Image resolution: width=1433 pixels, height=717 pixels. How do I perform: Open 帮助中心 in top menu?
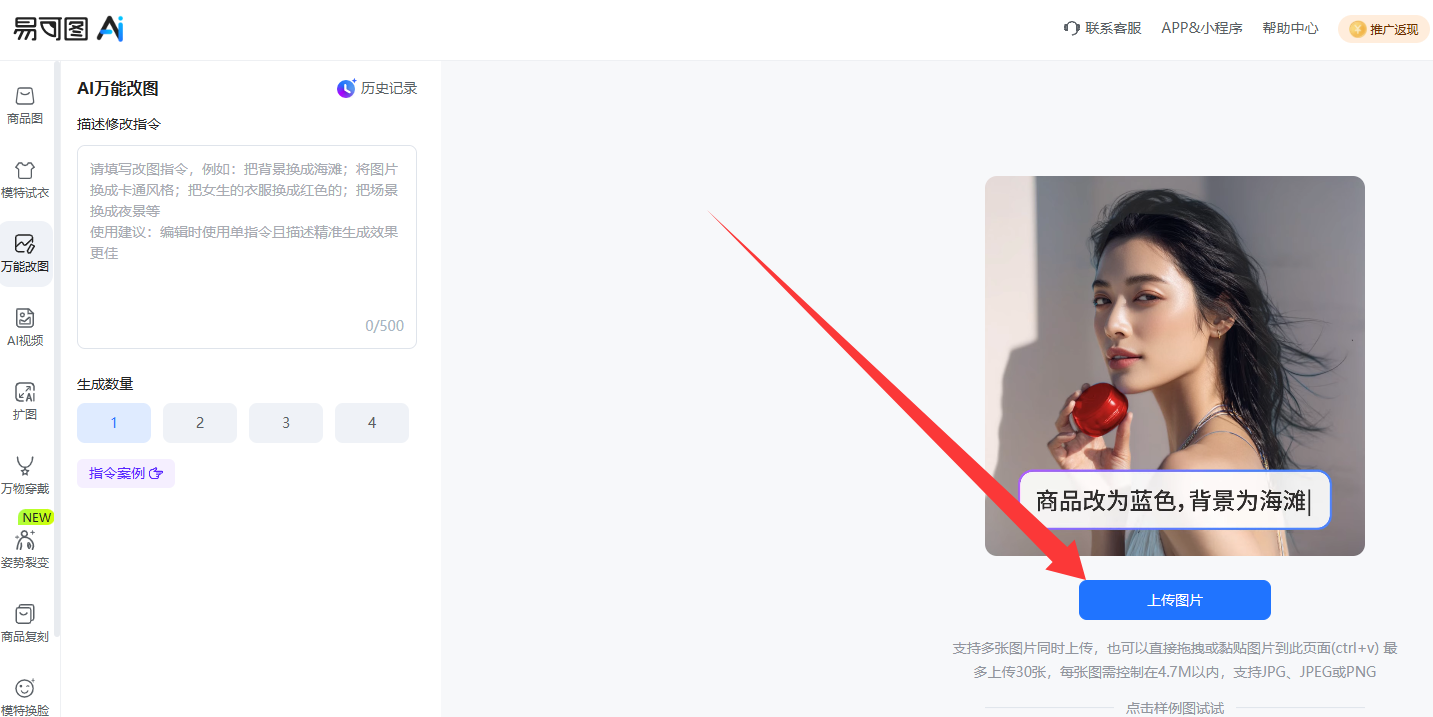click(x=1290, y=28)
